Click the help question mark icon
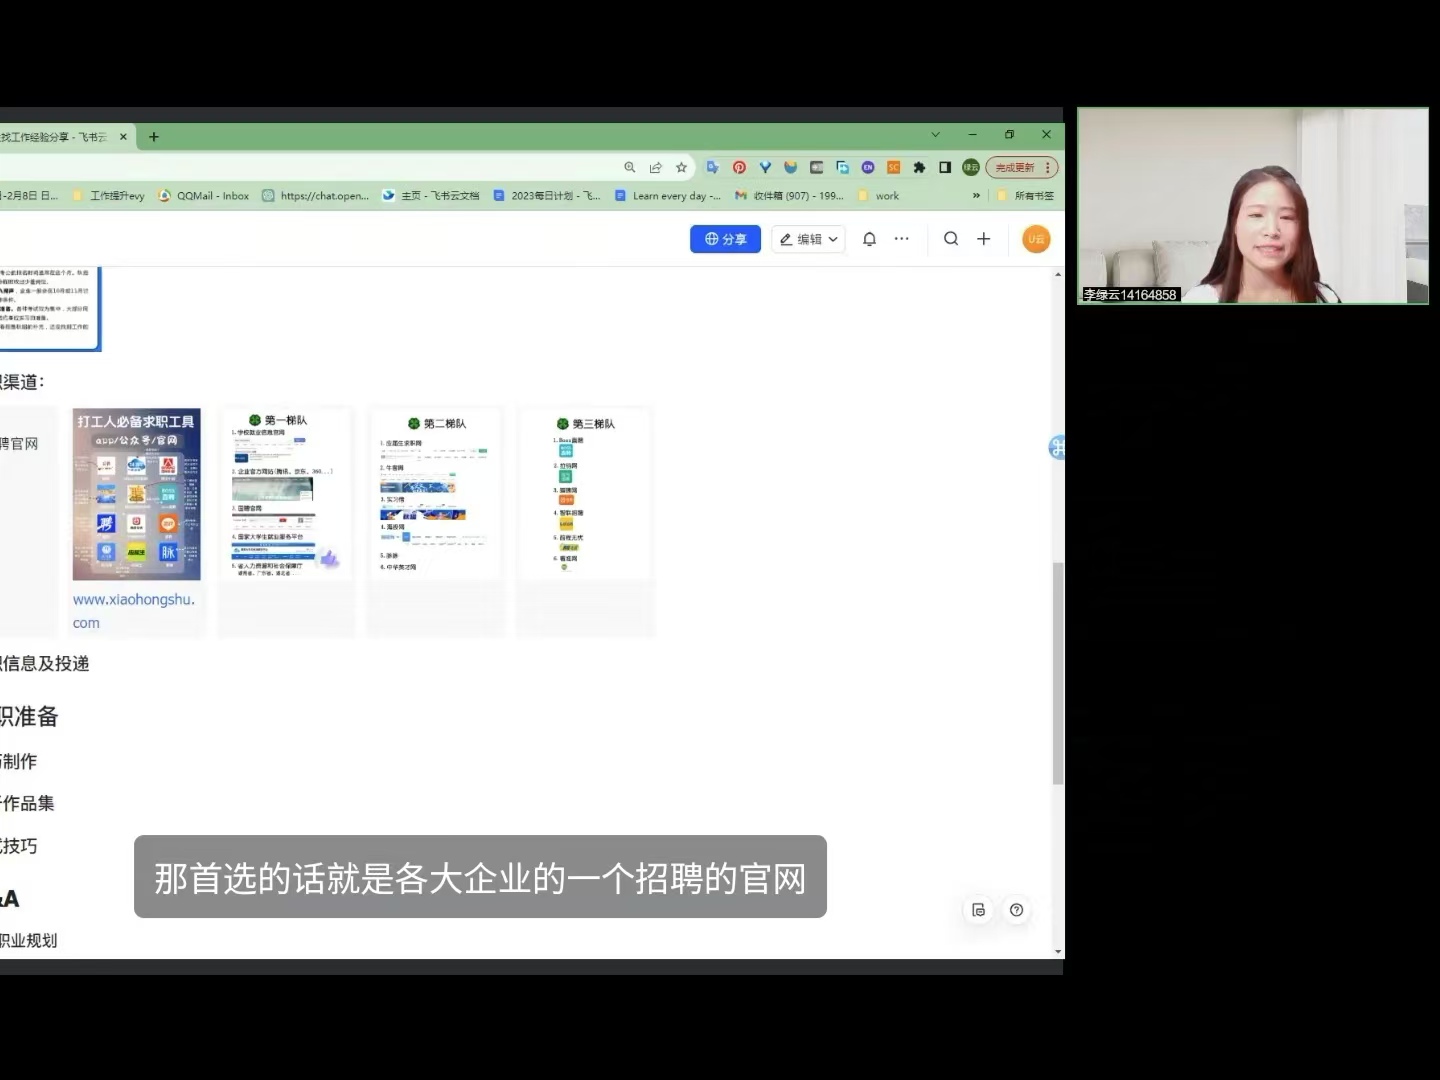Viewport: 1440px width, 1080px height. pyautogui.click(x=1016, y=910)
